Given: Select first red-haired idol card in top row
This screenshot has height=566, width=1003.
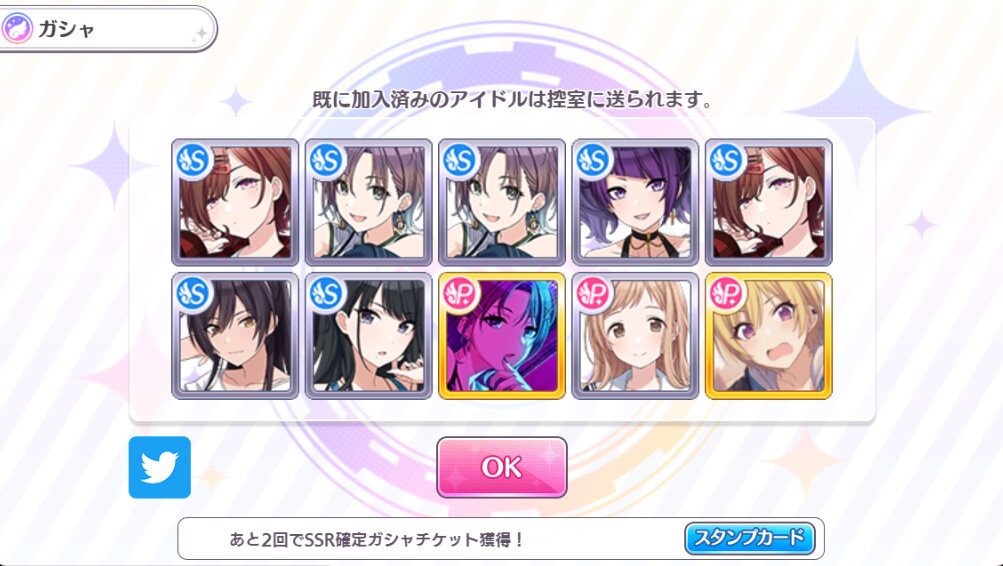Looking at the screenshot, I should point(235,202).
